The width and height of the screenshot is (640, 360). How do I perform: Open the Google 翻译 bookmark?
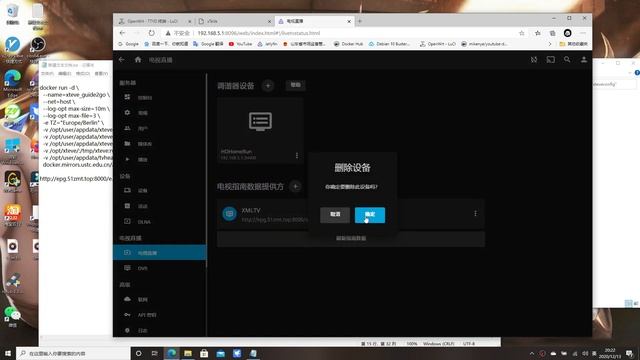click(x=208, y=44)
